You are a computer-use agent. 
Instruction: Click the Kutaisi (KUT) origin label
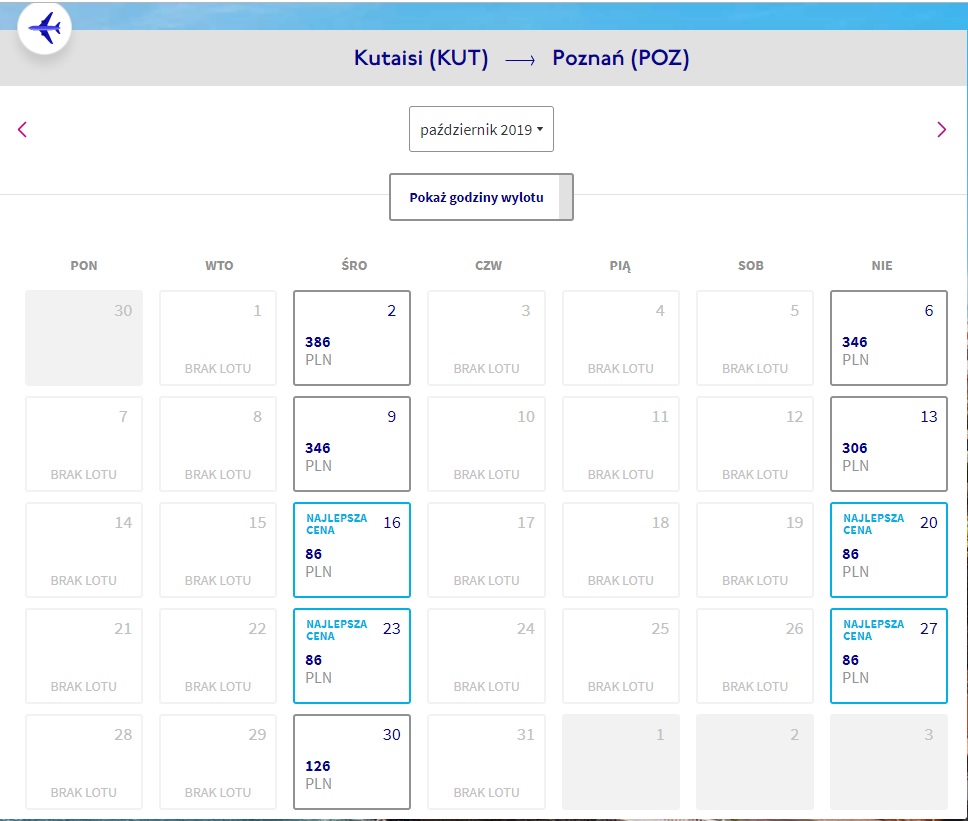pos(421,58)
